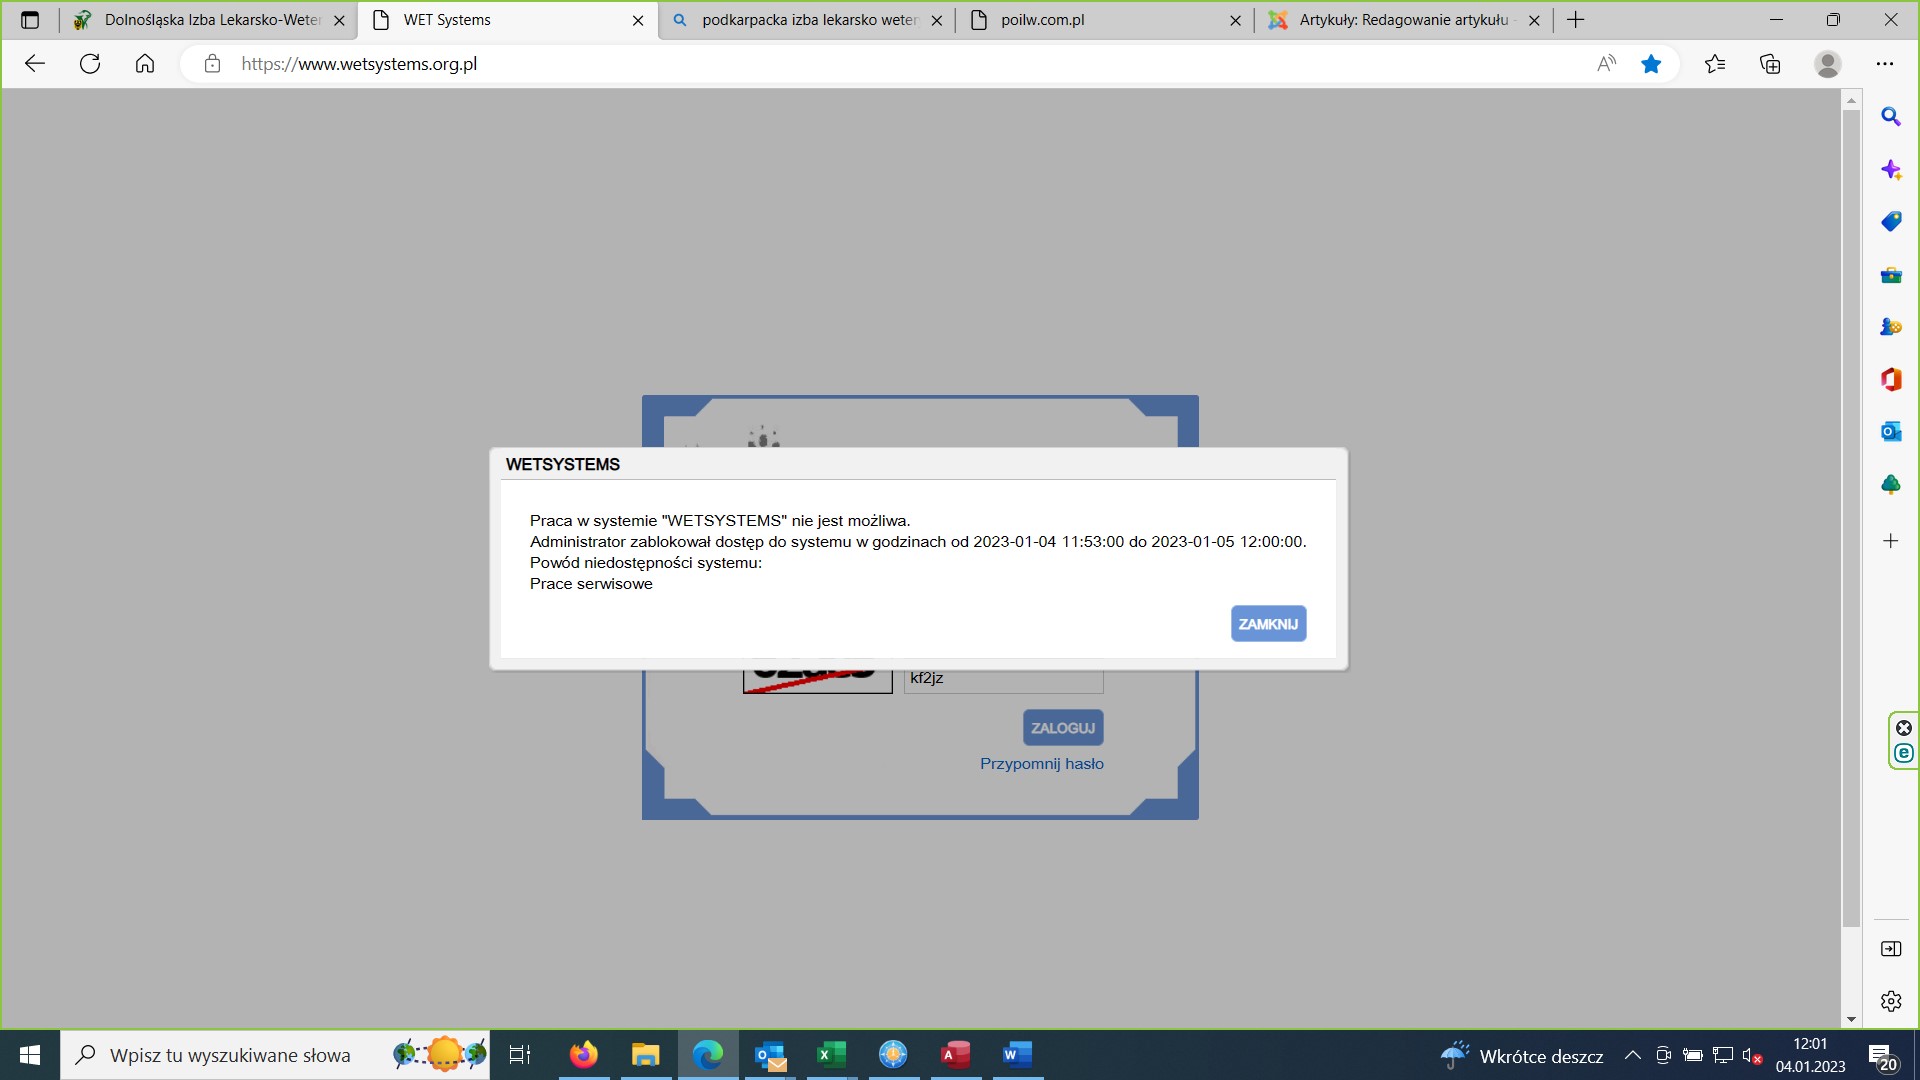Open the sidebar Games icon
This screenshot has height=1080, width=1920.
tap(1890, 327)
